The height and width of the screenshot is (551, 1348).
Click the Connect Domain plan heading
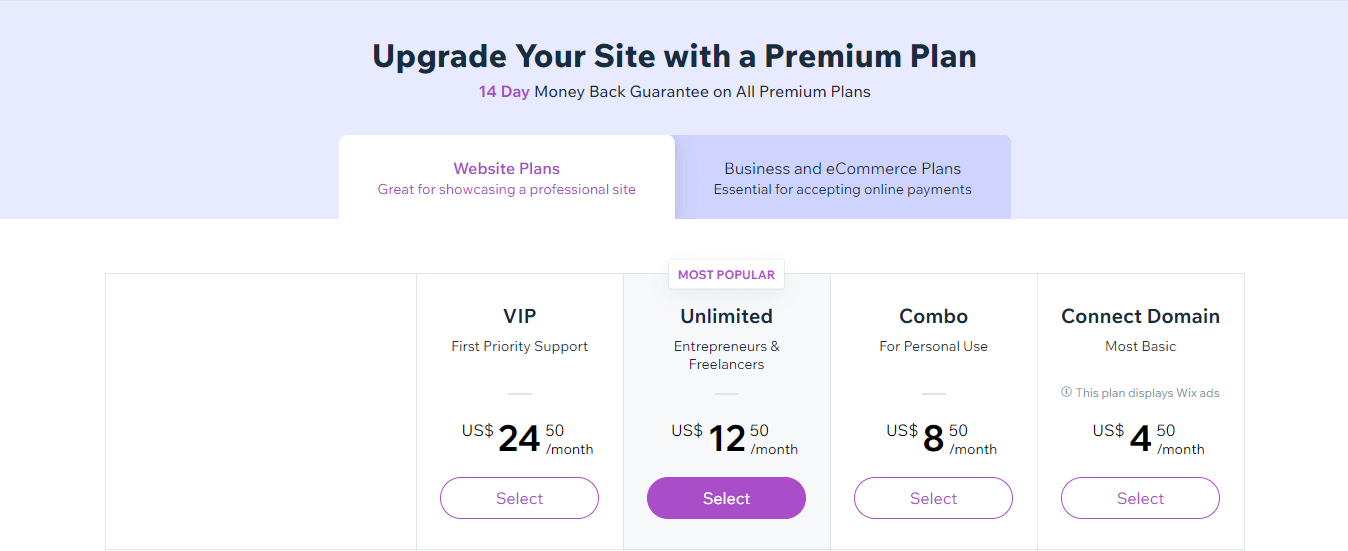click(1140, 316)
